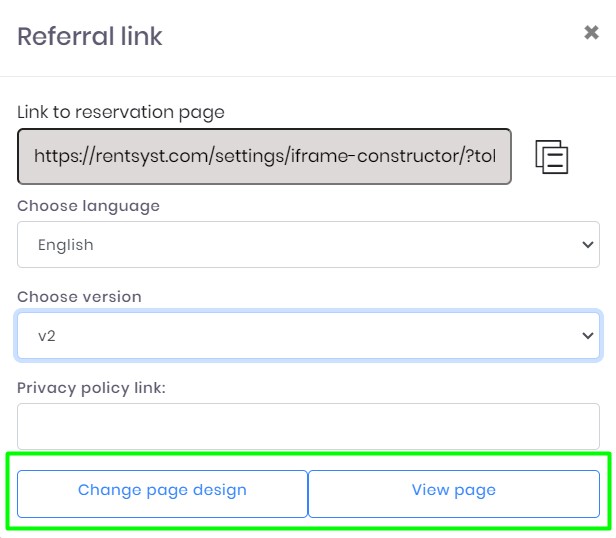Click the "Privacy policy link:" label
The image size is (616, 538).
pos(91,388)
